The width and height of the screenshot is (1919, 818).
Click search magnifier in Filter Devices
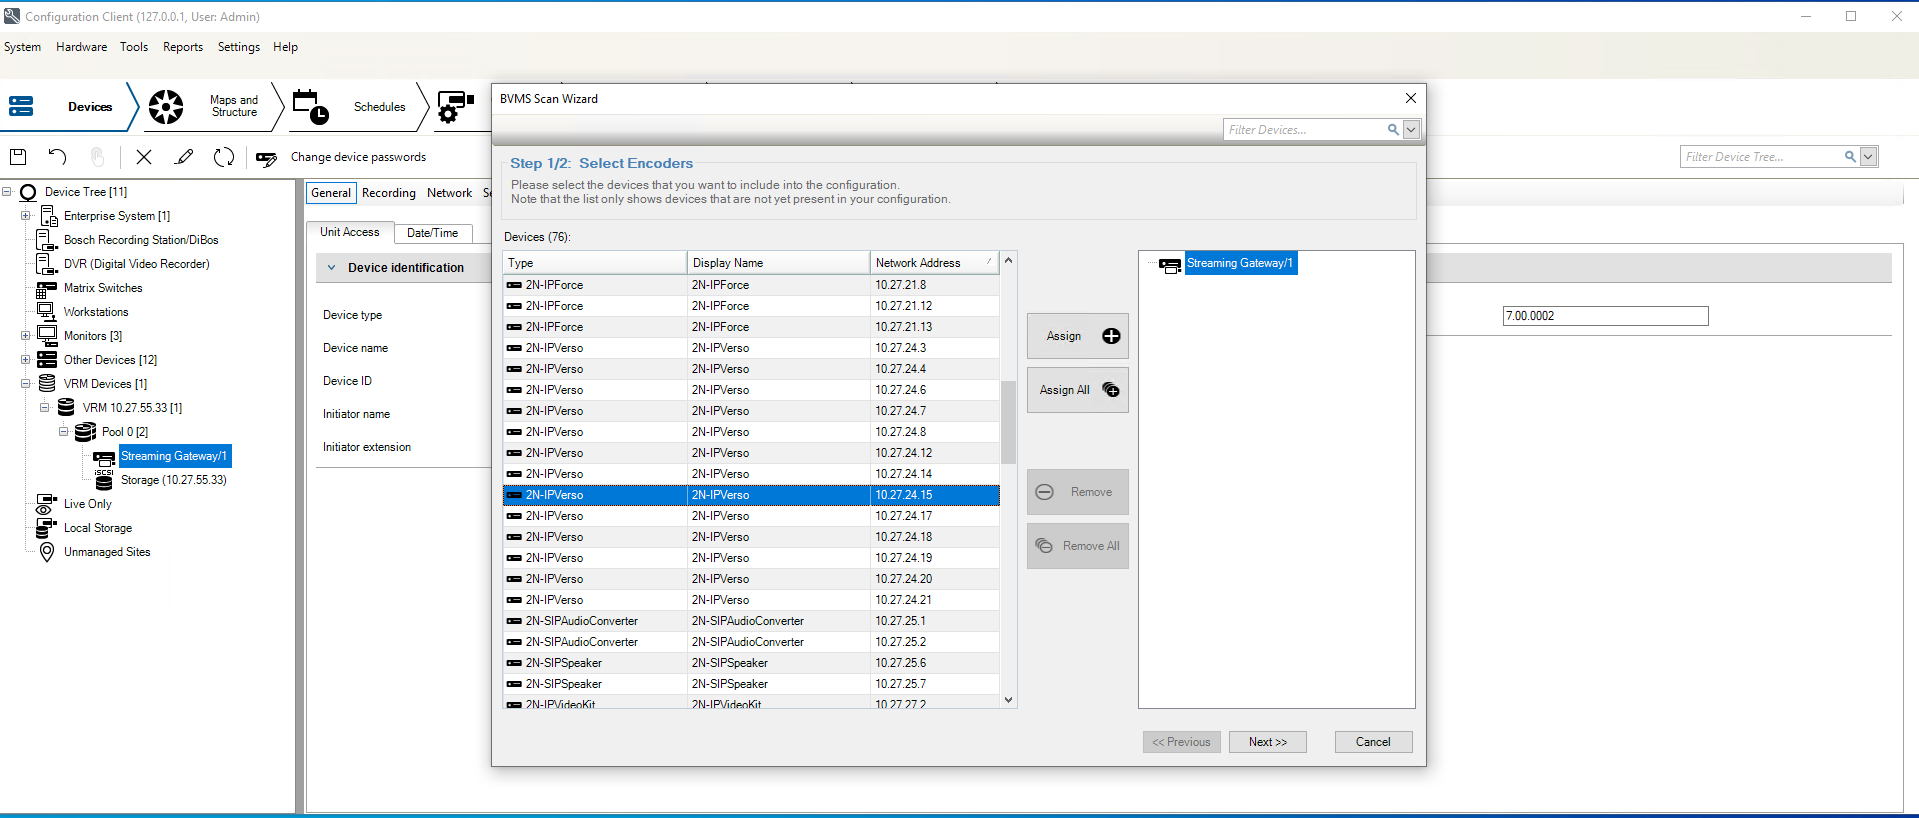pos(1392,130)
